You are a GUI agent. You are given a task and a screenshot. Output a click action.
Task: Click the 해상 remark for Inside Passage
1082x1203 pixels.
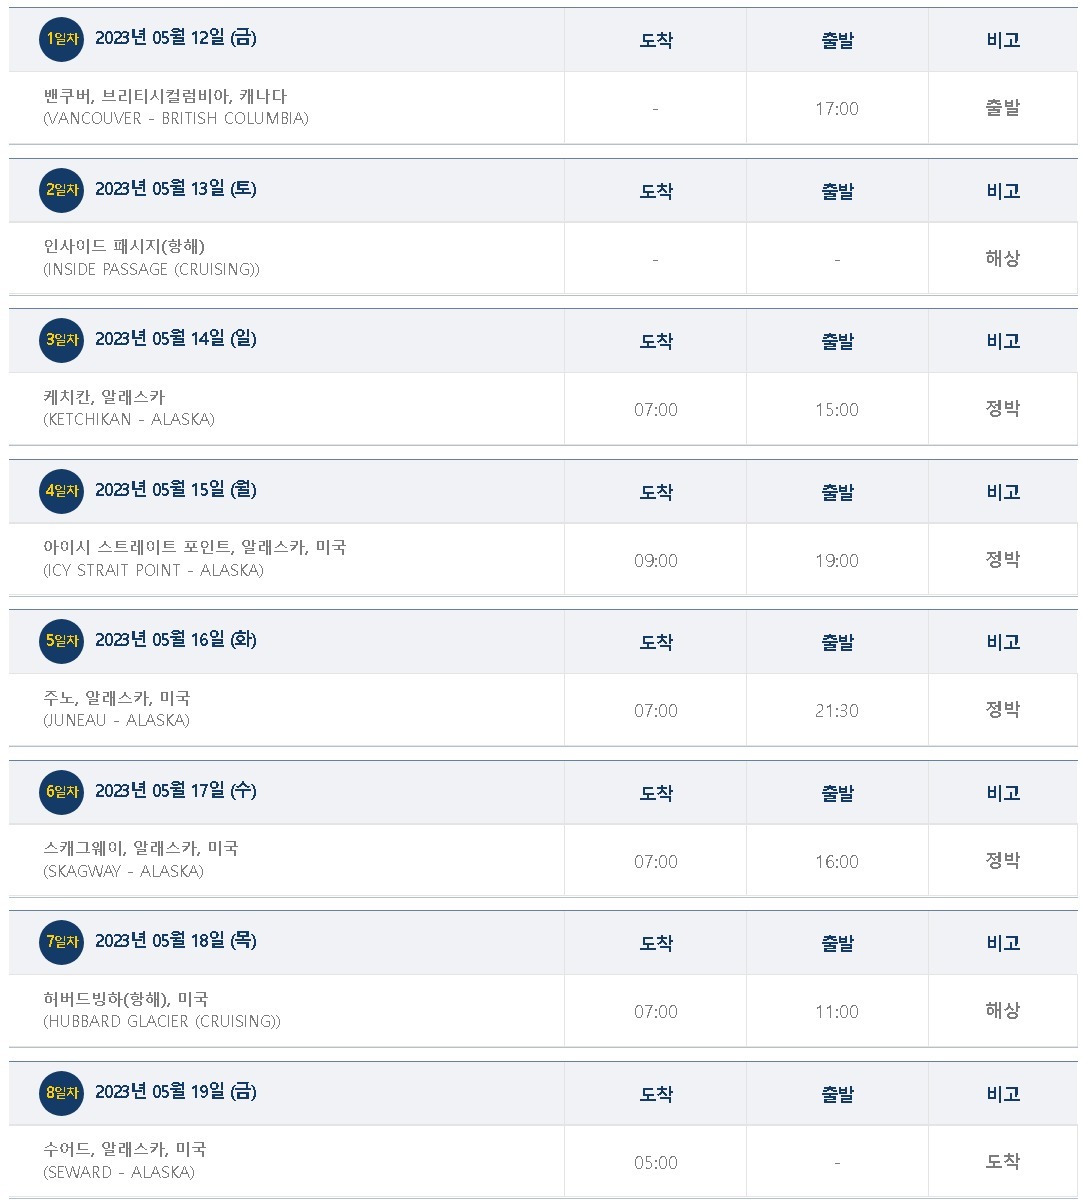point(1002,258)
